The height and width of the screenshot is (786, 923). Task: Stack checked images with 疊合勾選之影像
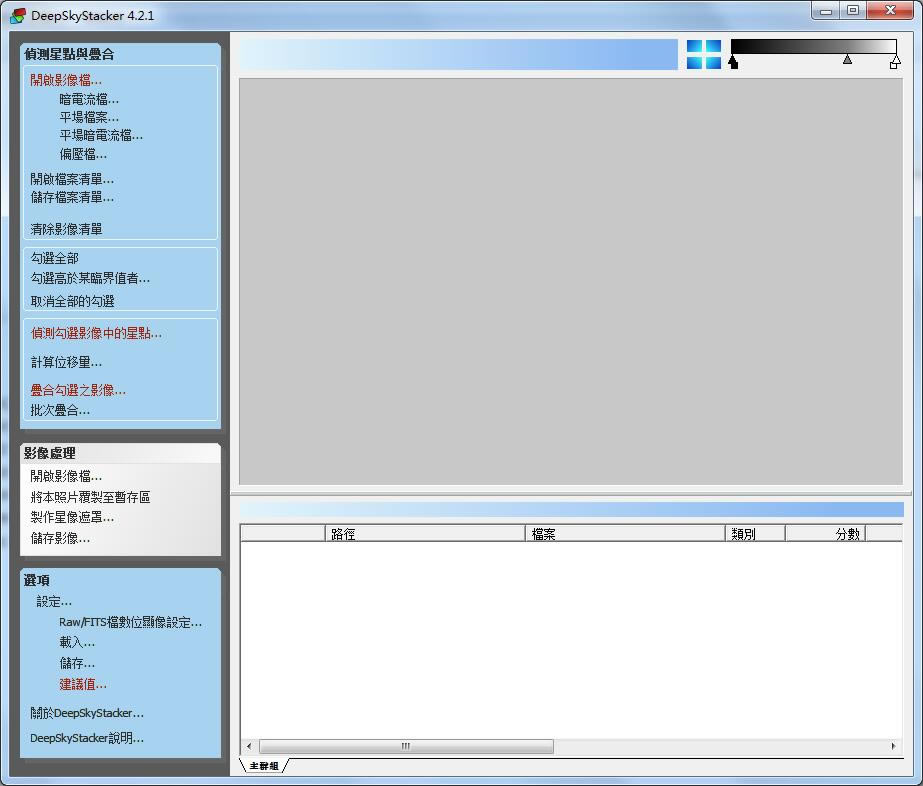[x=78, y=389]
